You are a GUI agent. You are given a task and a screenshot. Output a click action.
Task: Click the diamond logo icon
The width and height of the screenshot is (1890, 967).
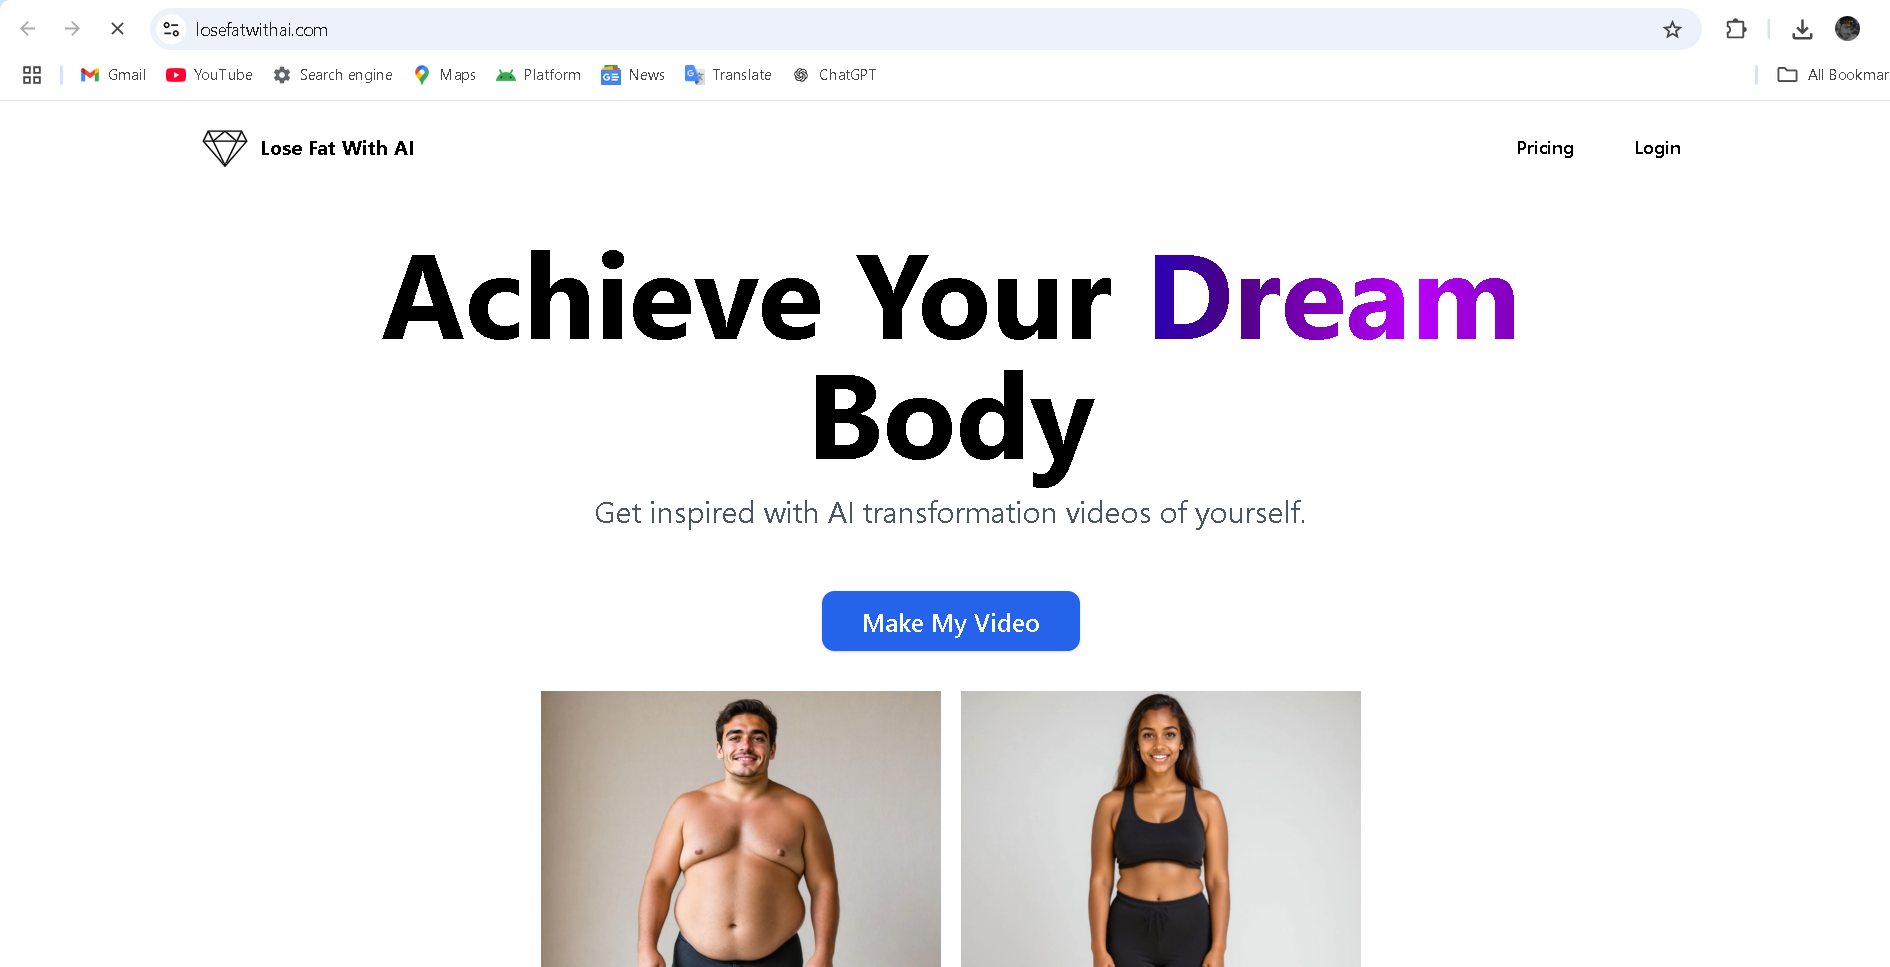225,148
